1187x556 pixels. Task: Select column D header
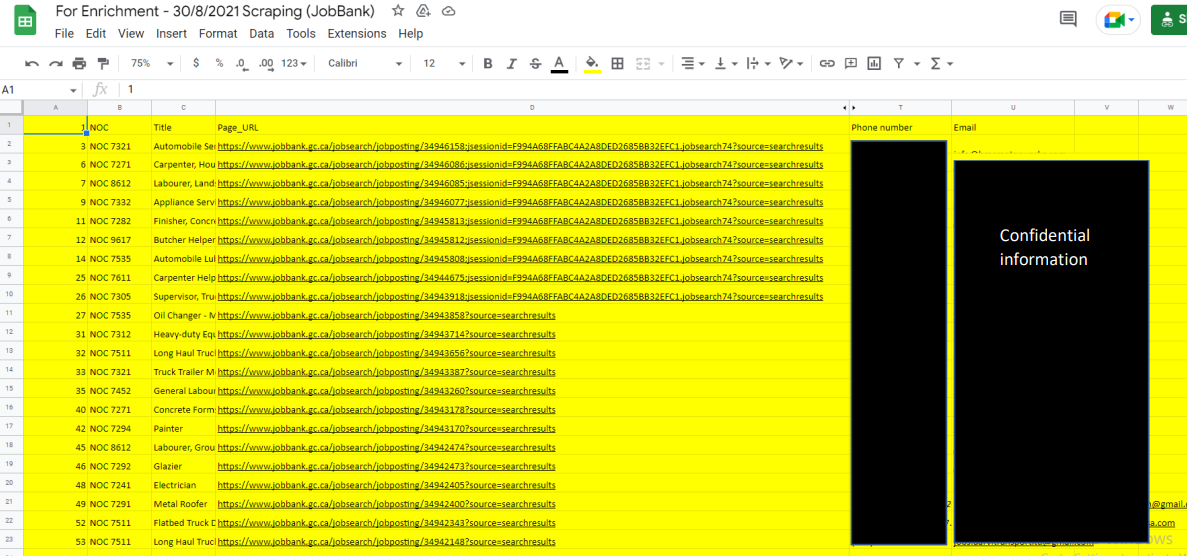click(x=531, y=108)
